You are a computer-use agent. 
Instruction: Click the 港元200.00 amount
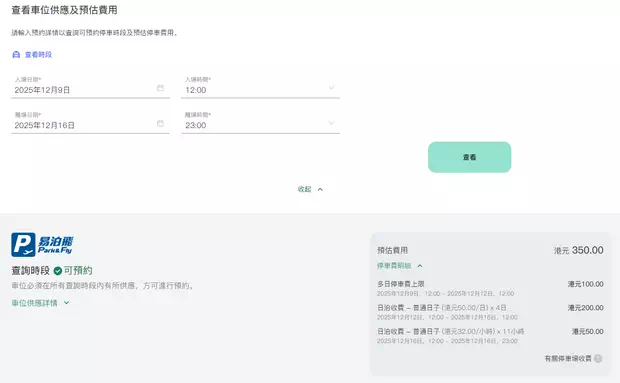[x=586, y=308]
